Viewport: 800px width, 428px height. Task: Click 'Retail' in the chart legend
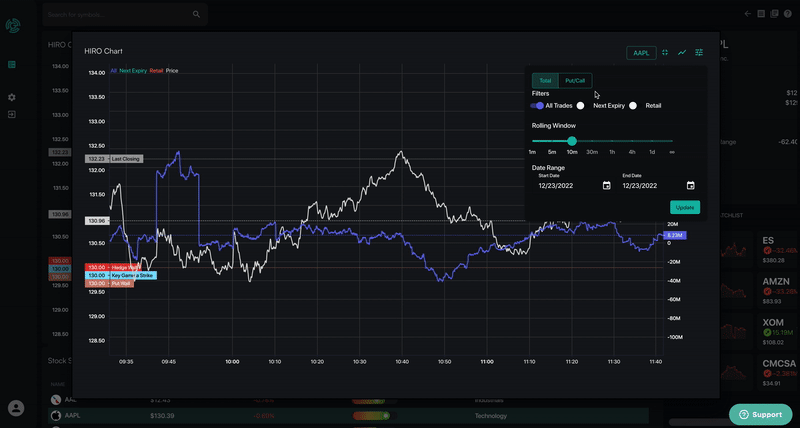[x=156, y=71]
